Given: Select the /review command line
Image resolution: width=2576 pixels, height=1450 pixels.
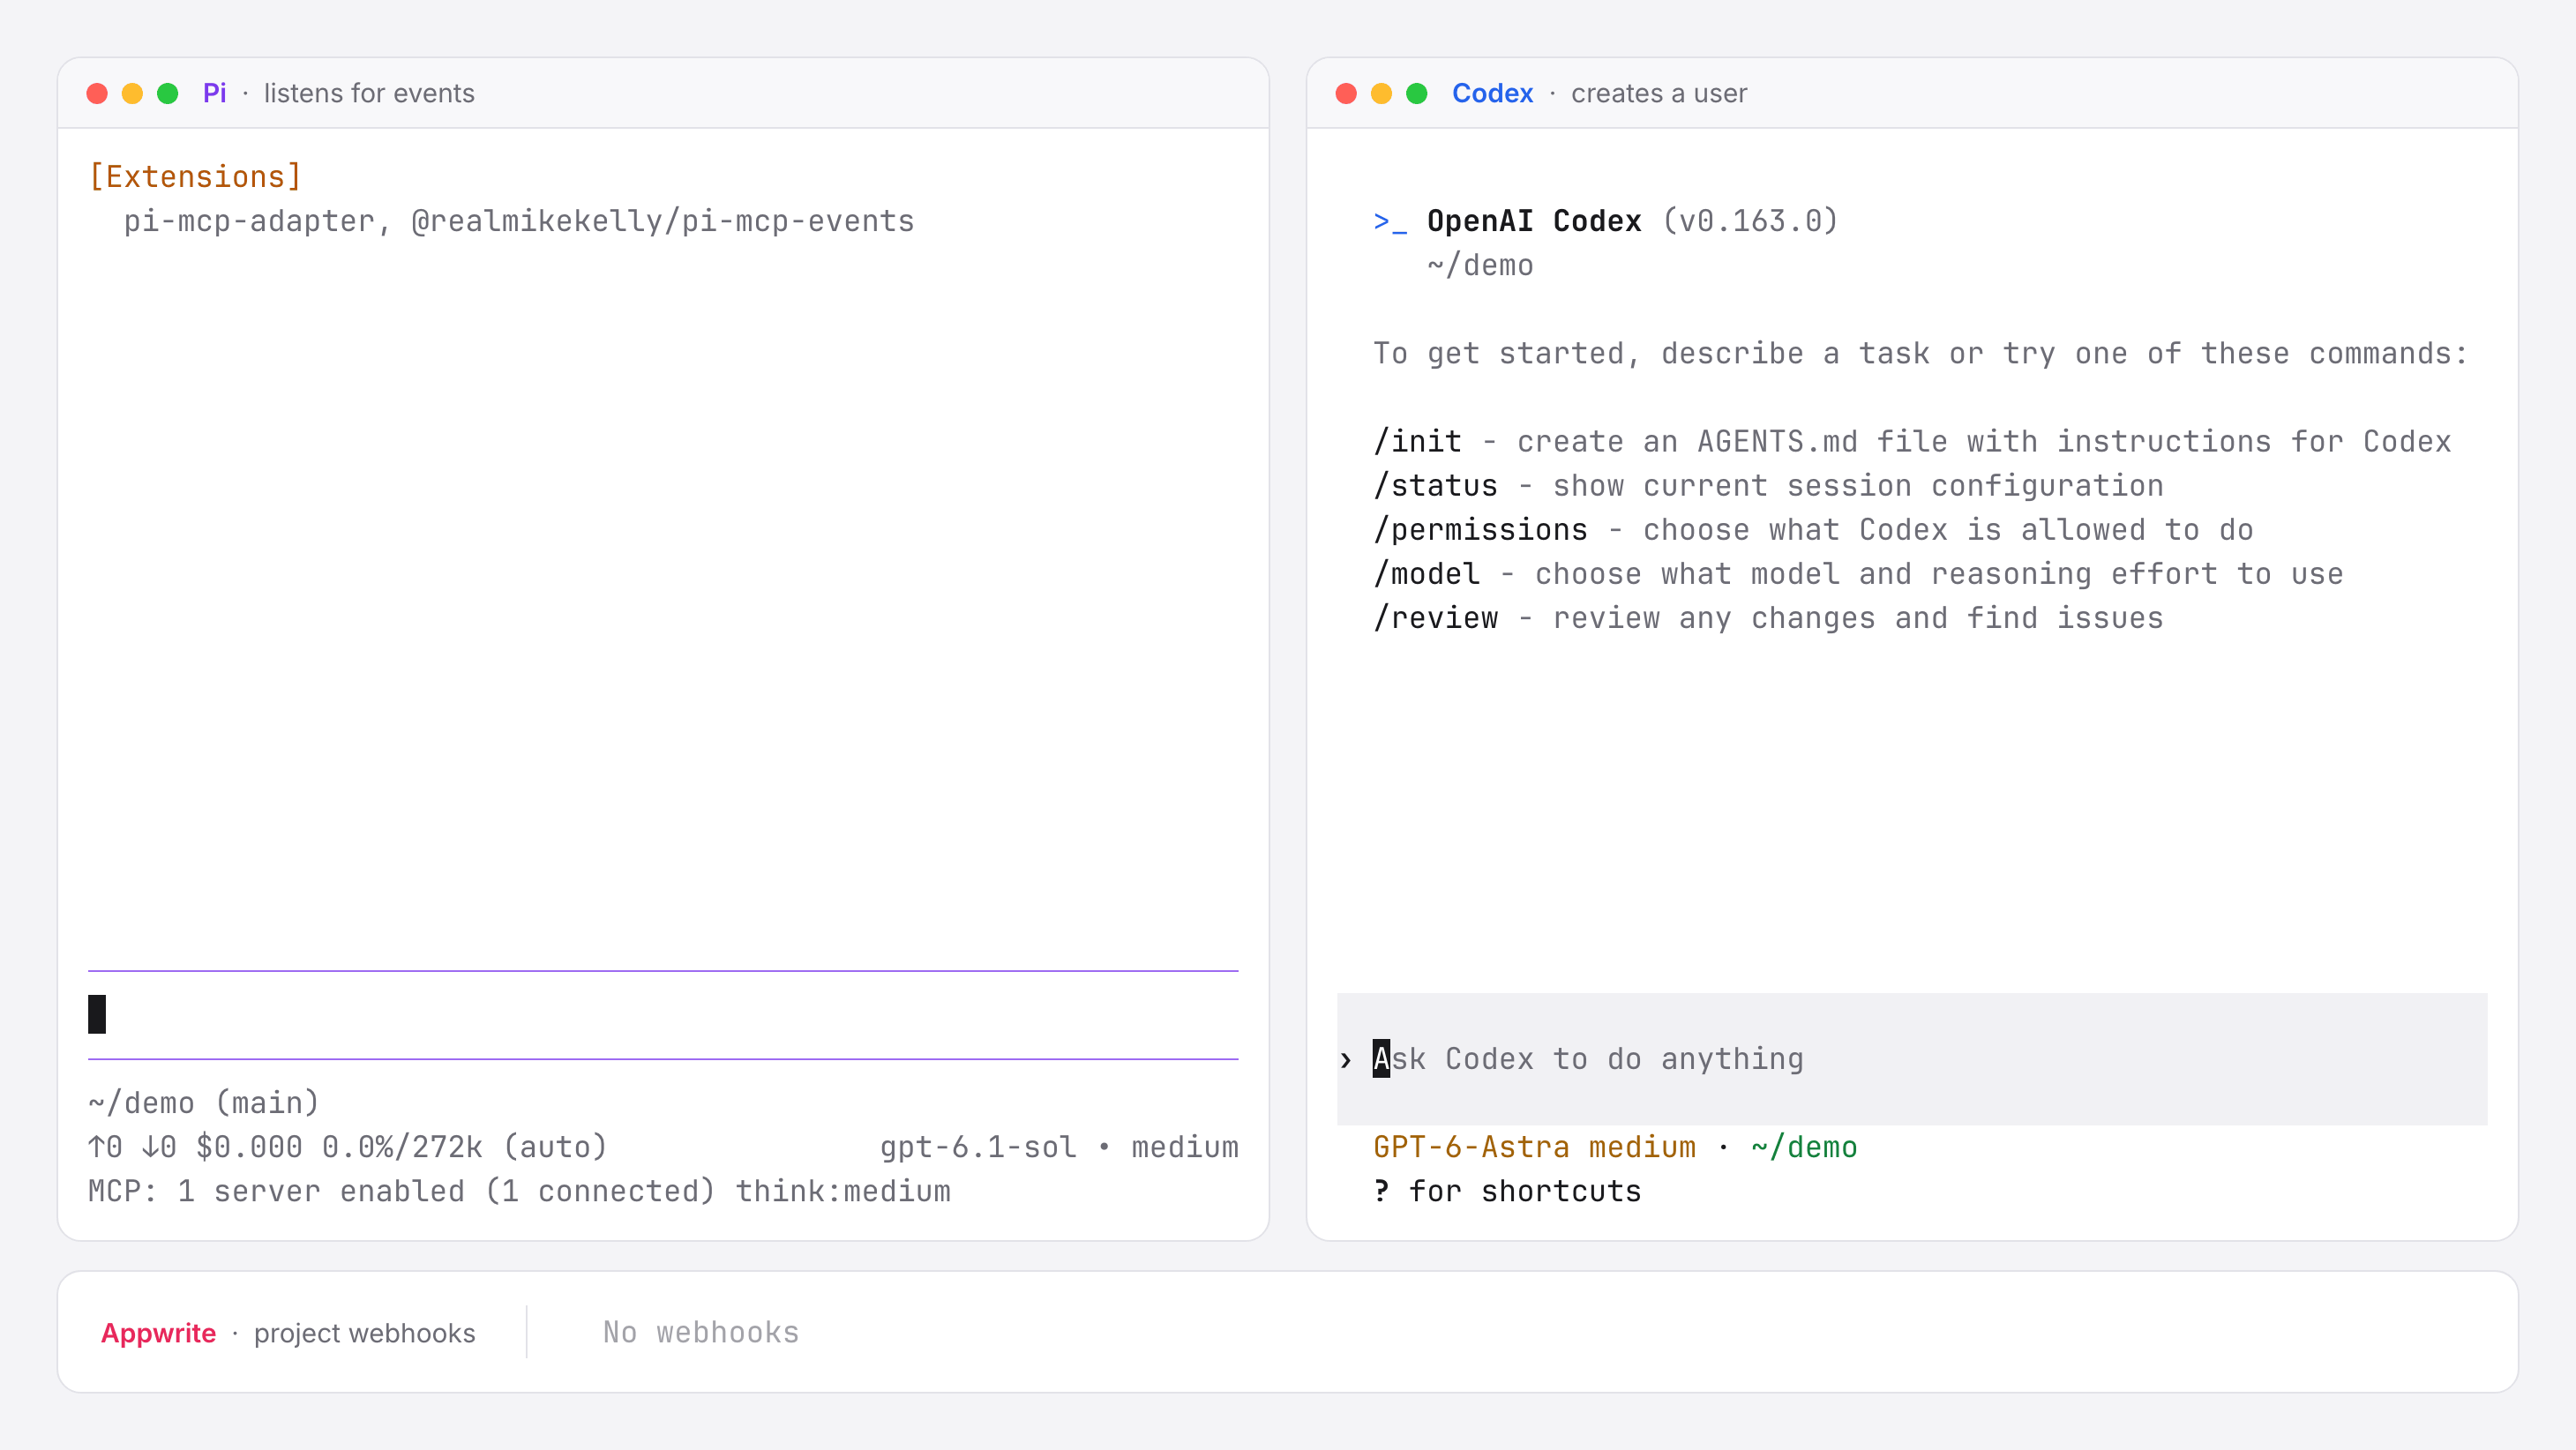Looking at the screenshot, I should pos(1768,618).
